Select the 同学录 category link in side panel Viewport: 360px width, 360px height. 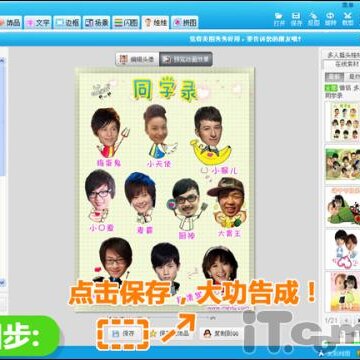tap(334, 95)
